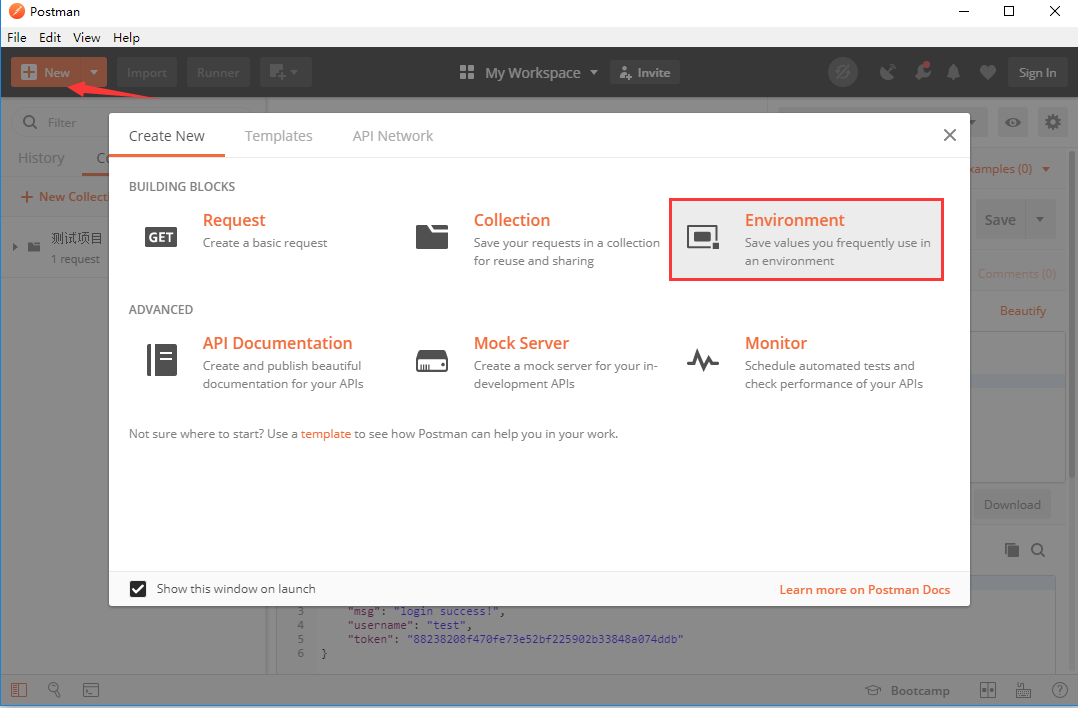
Task: Open a new tab or window from the toolbar icon
Action: 285,72
